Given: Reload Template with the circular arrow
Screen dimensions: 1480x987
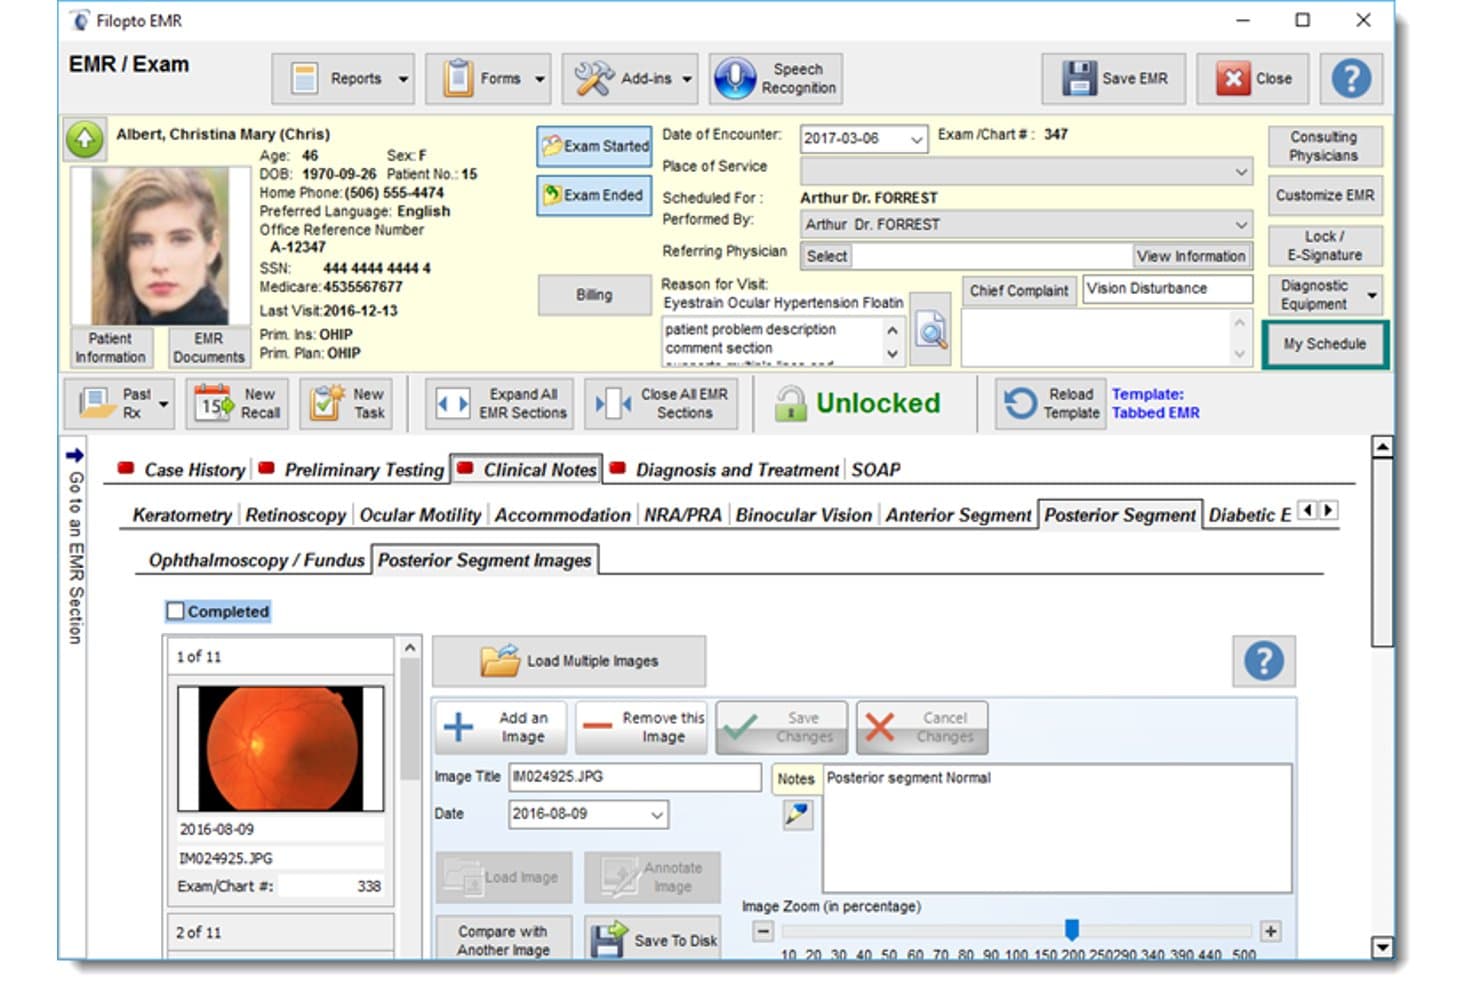Looking at the screenshot, I should [x=1050, y=403].
